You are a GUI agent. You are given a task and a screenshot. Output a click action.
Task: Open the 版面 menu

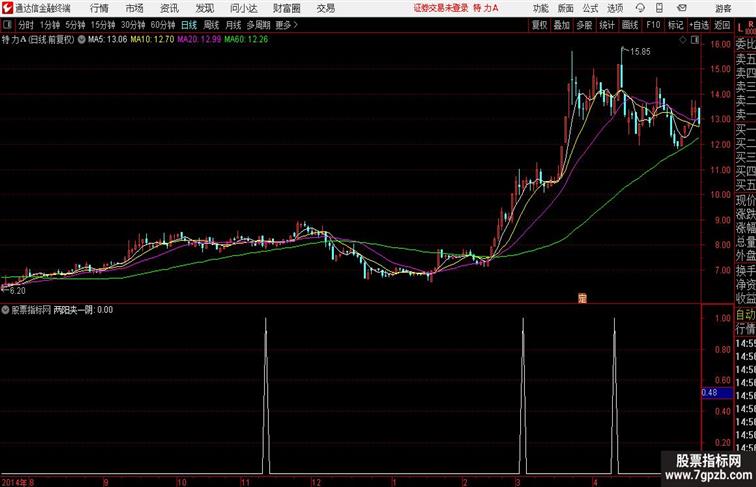point(566,8)
